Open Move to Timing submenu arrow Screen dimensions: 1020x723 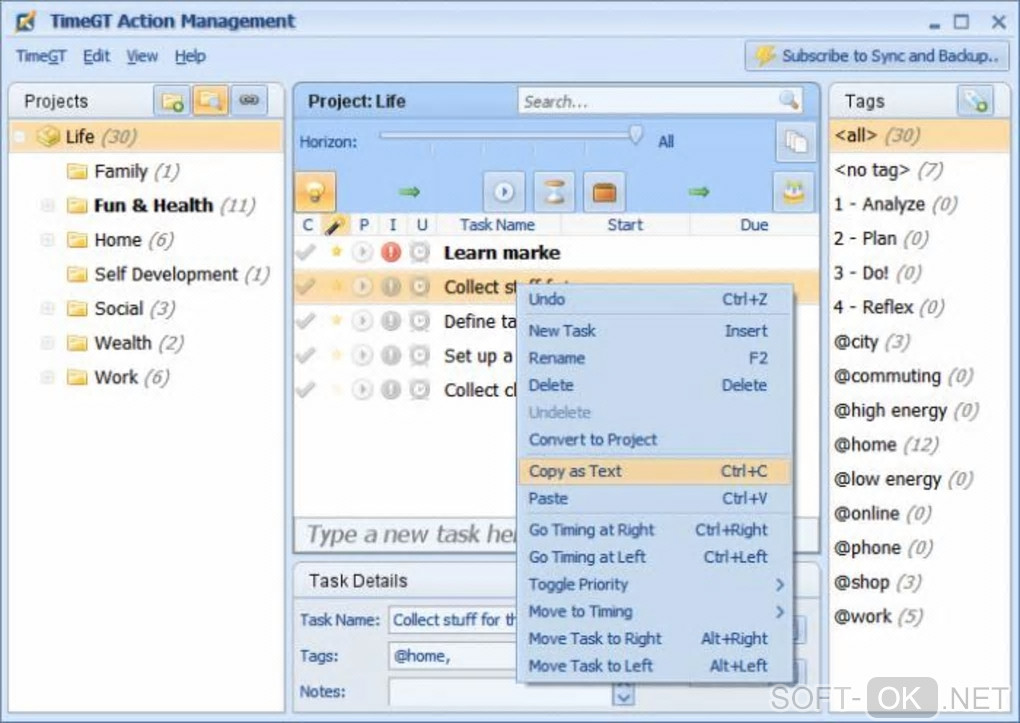pos(780,612)
